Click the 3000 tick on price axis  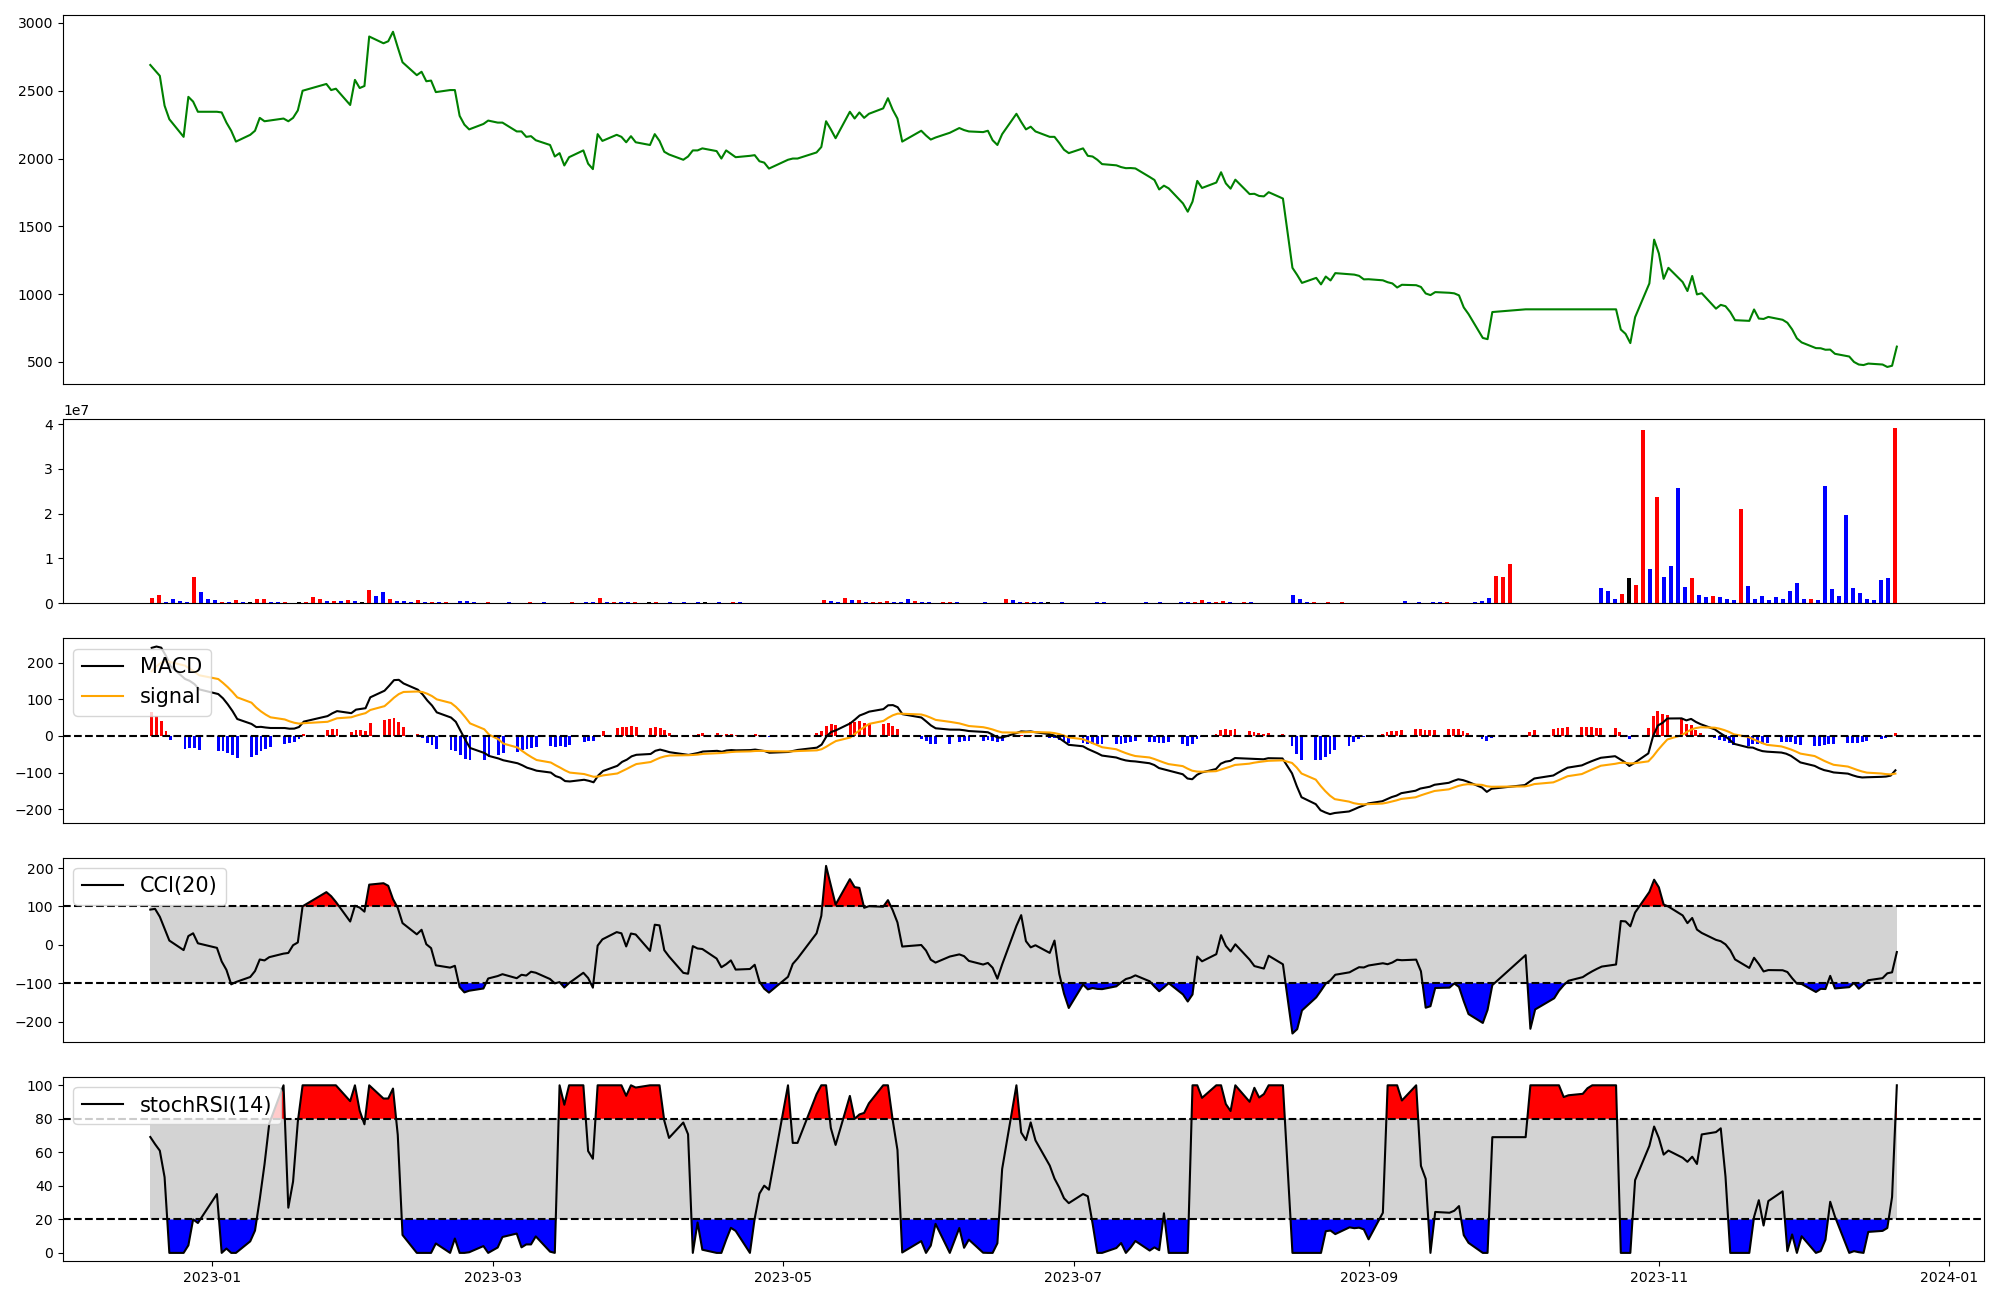click(x=36, y=23)
